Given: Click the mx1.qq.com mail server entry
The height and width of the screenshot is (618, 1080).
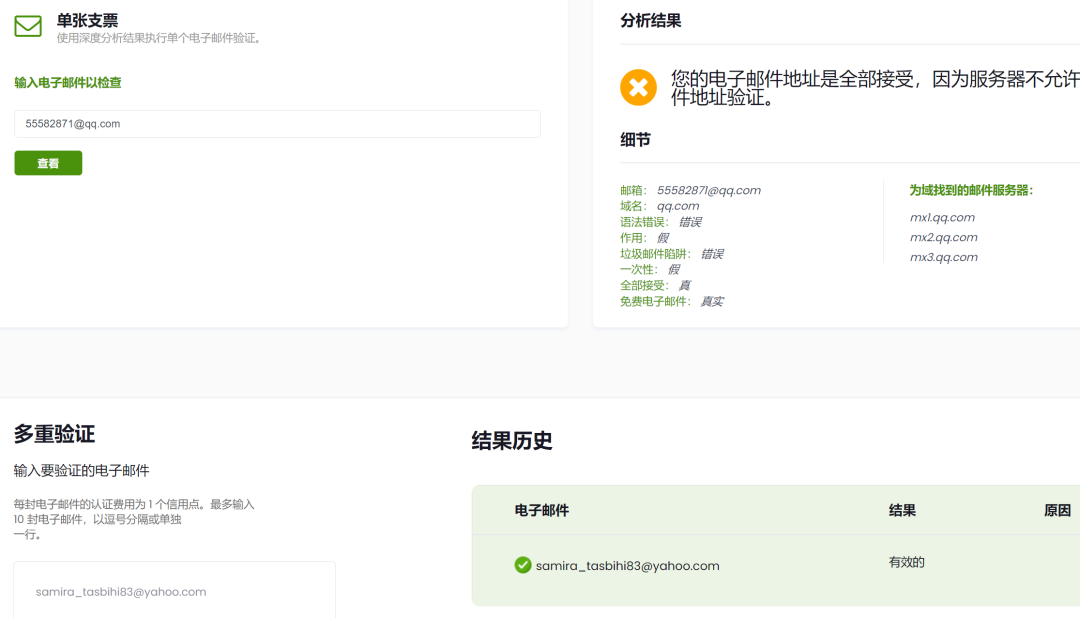Looking at the screenshot, I should (944, 217).
